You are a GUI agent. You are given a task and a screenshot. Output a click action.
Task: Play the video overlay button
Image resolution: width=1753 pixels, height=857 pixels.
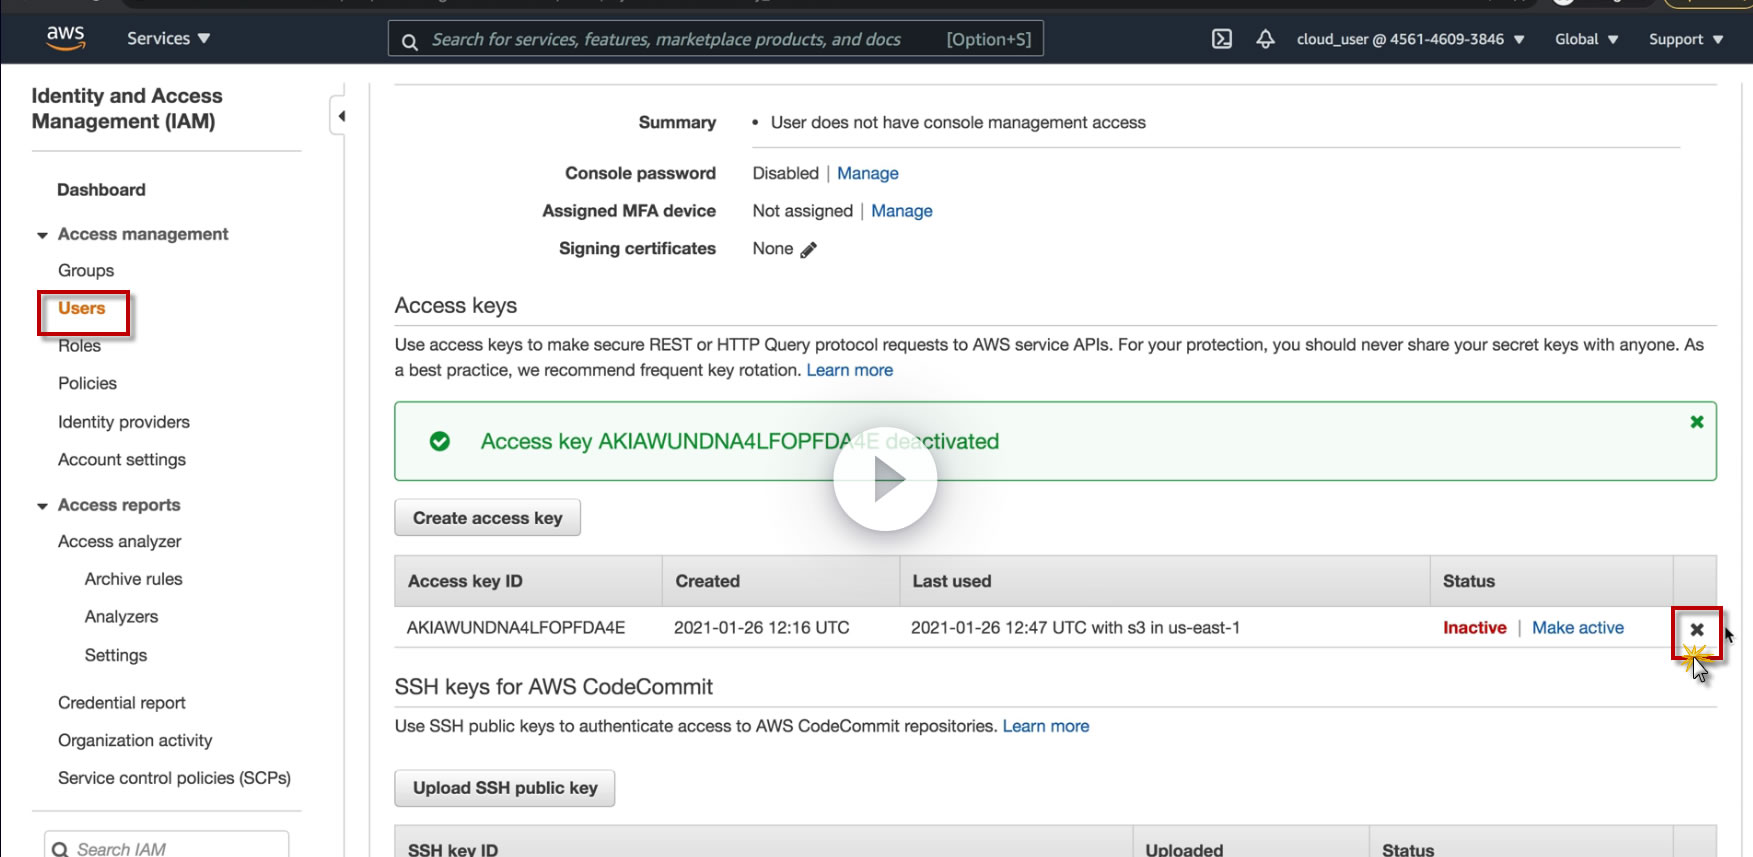[885, 479]
